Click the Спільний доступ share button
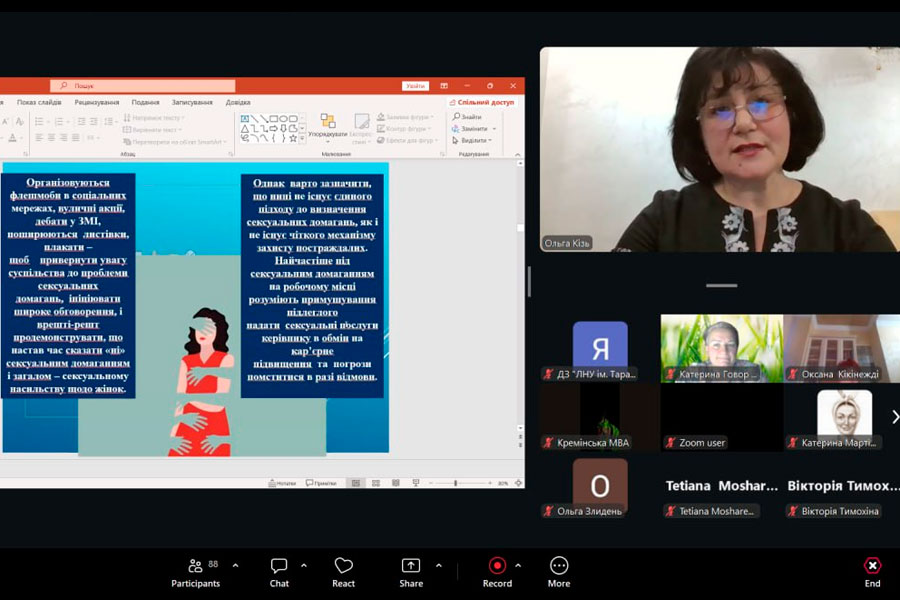Image resolution: width=900 pixels, height=600 pixels. click(482, 102)
